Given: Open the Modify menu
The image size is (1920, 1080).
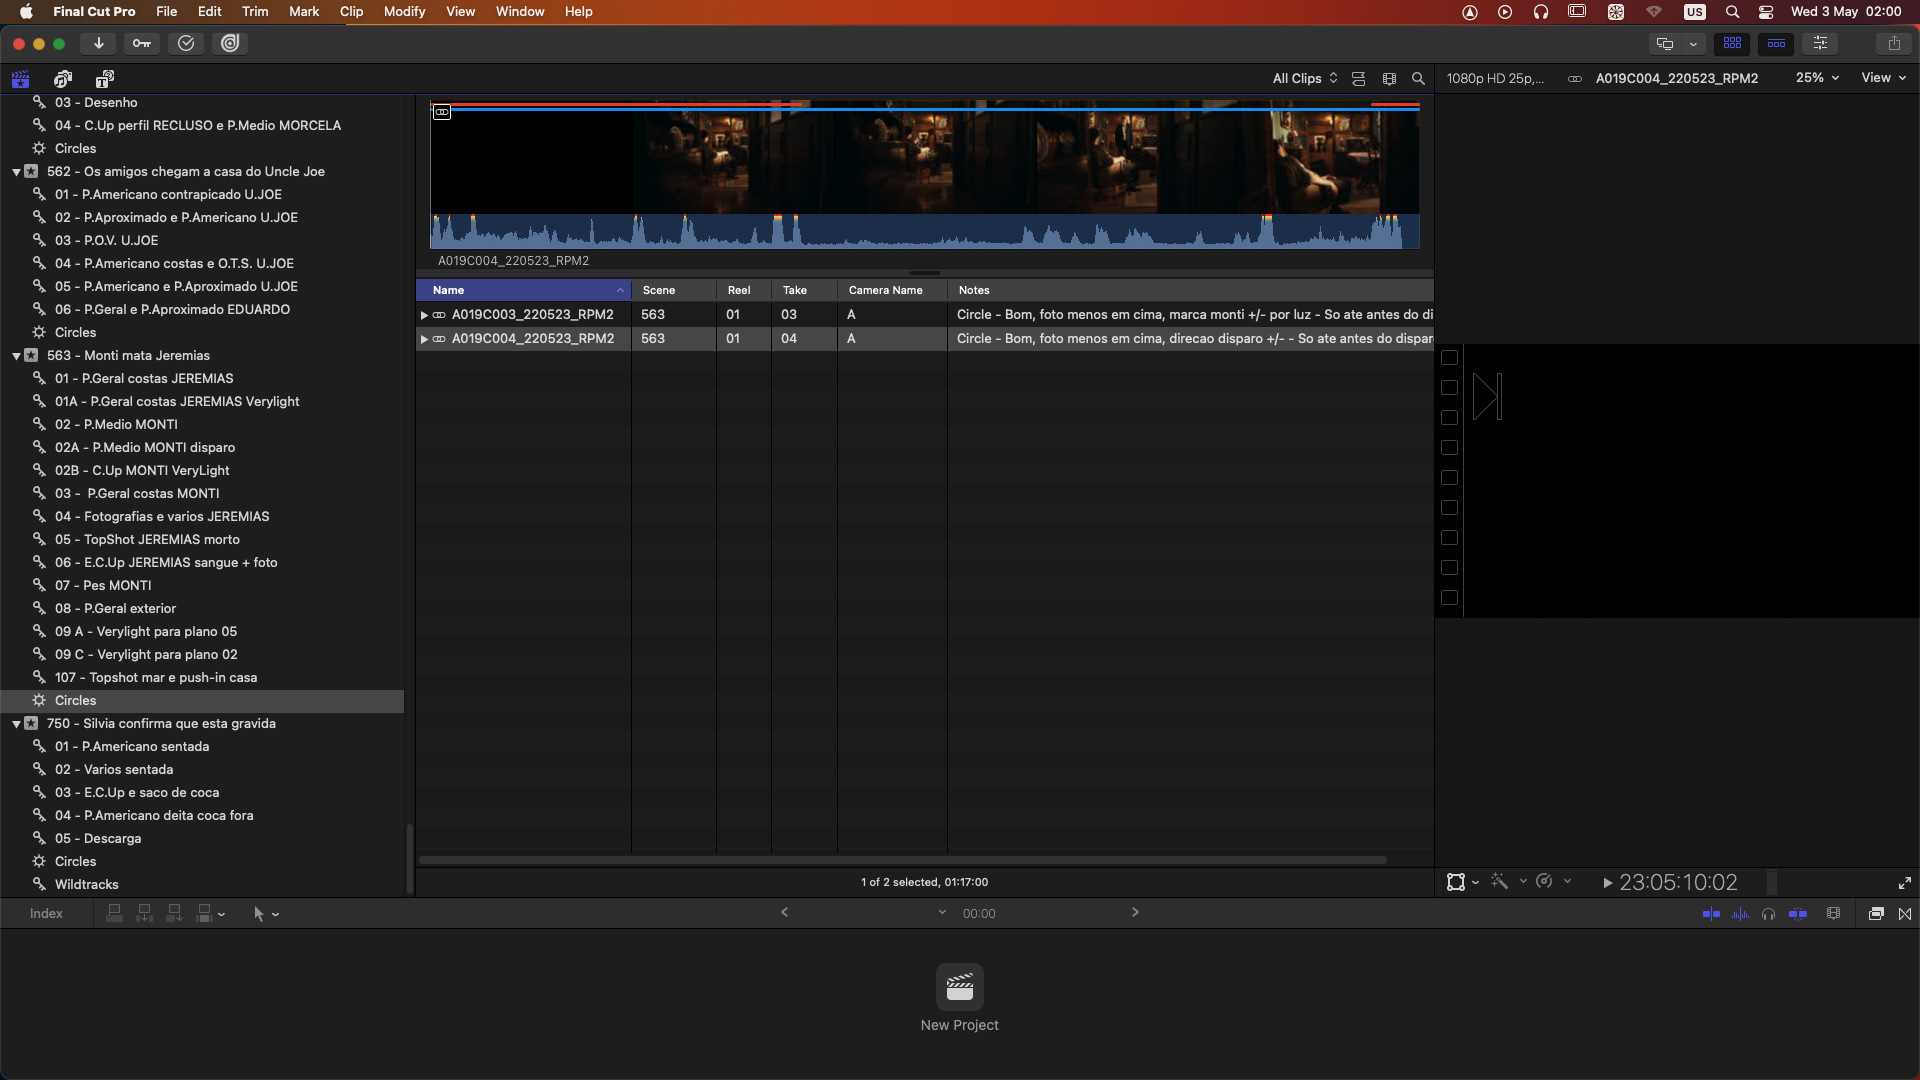Looking at the screenshot, I should point(404,11).
